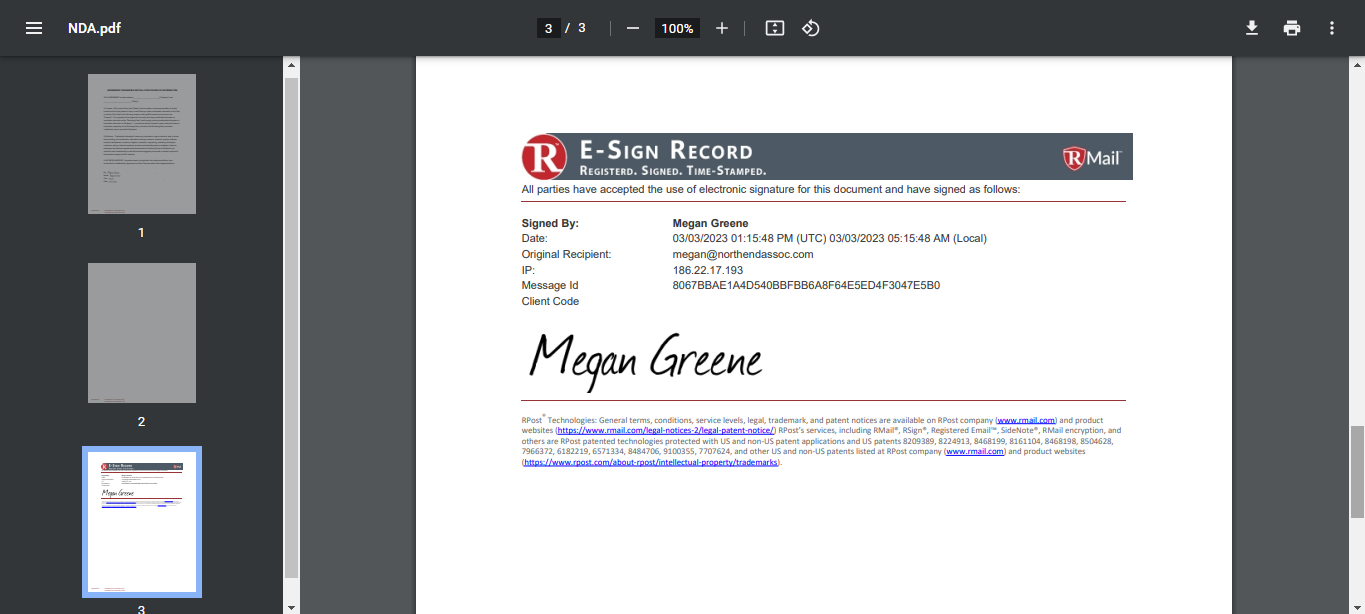Zoom in with the plus icon
The image size is (1365, 614).
click(722, 28)
